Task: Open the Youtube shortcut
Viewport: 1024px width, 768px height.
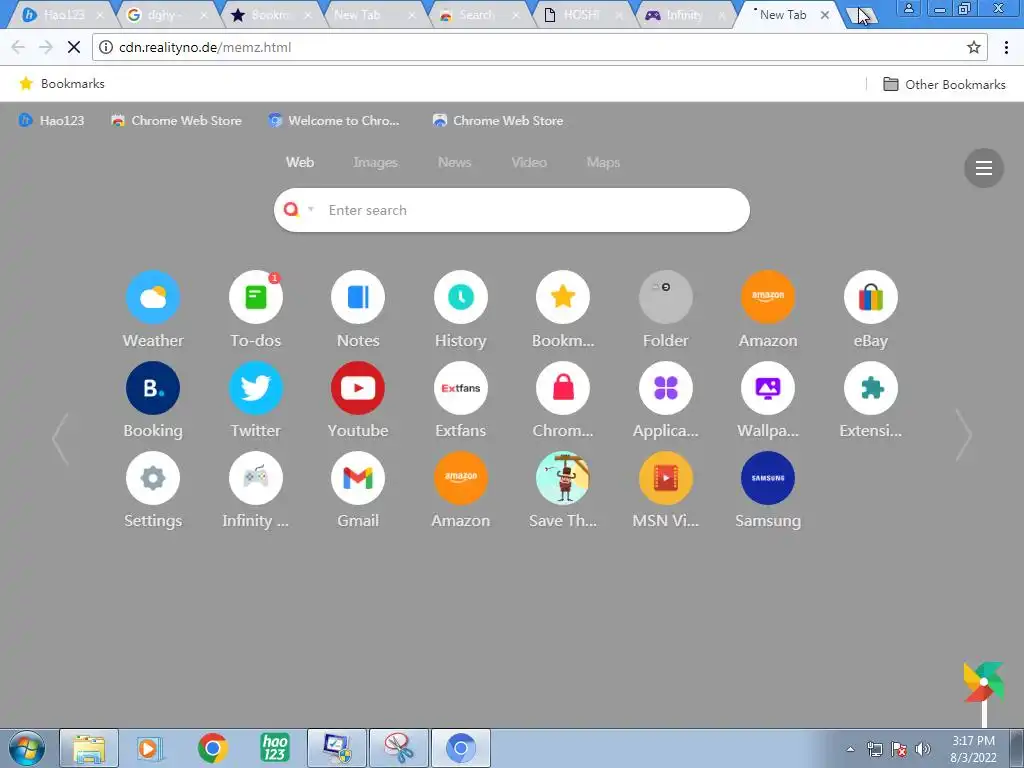Action: click(358, 388)
